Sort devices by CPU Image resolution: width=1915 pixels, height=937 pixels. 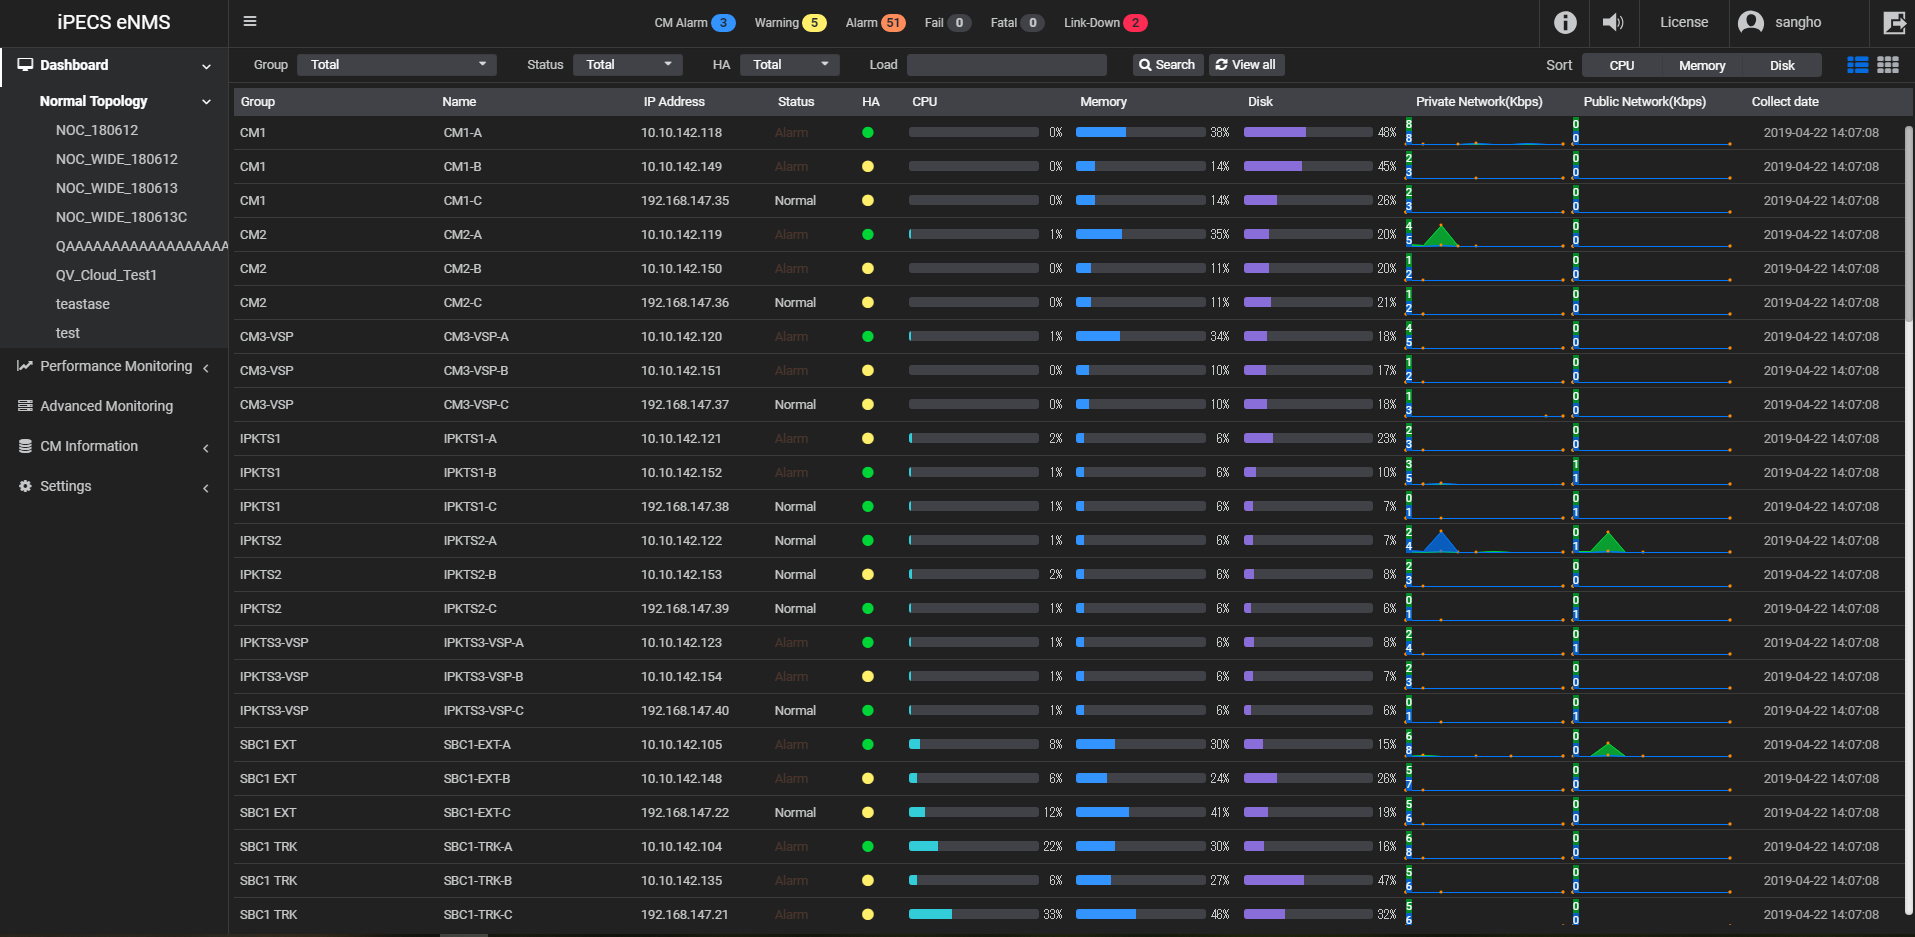1622,65
